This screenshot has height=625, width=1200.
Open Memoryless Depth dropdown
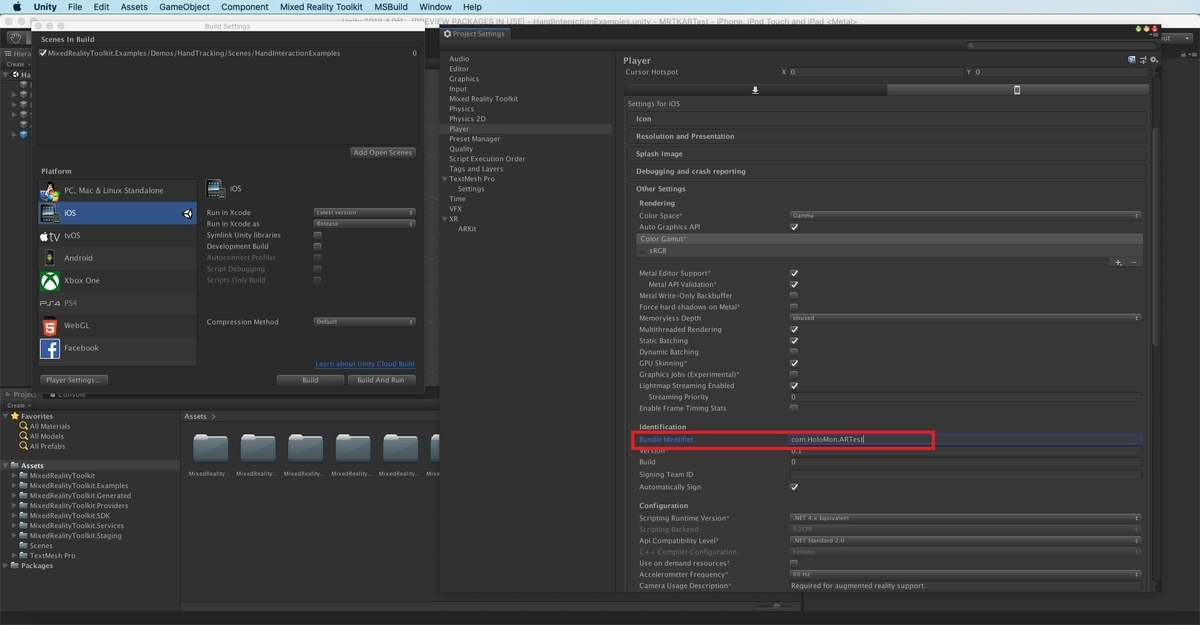coord(965,318)
